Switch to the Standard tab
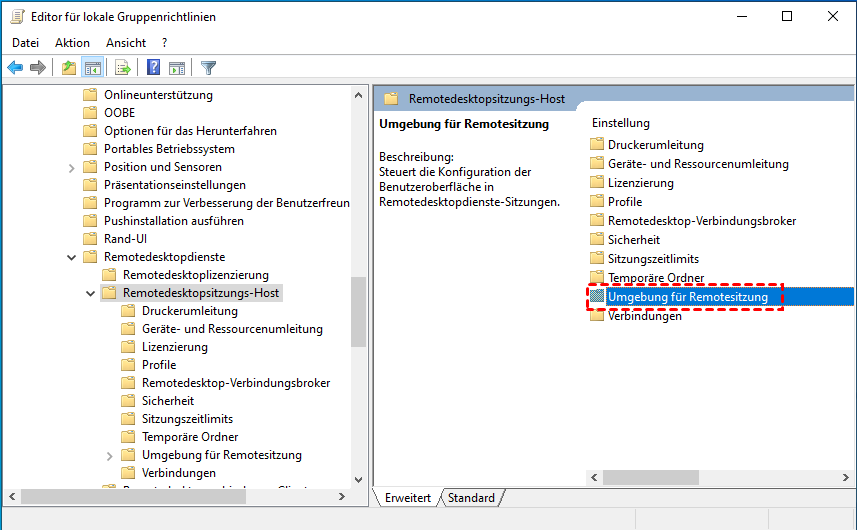 tap(471, 498)
